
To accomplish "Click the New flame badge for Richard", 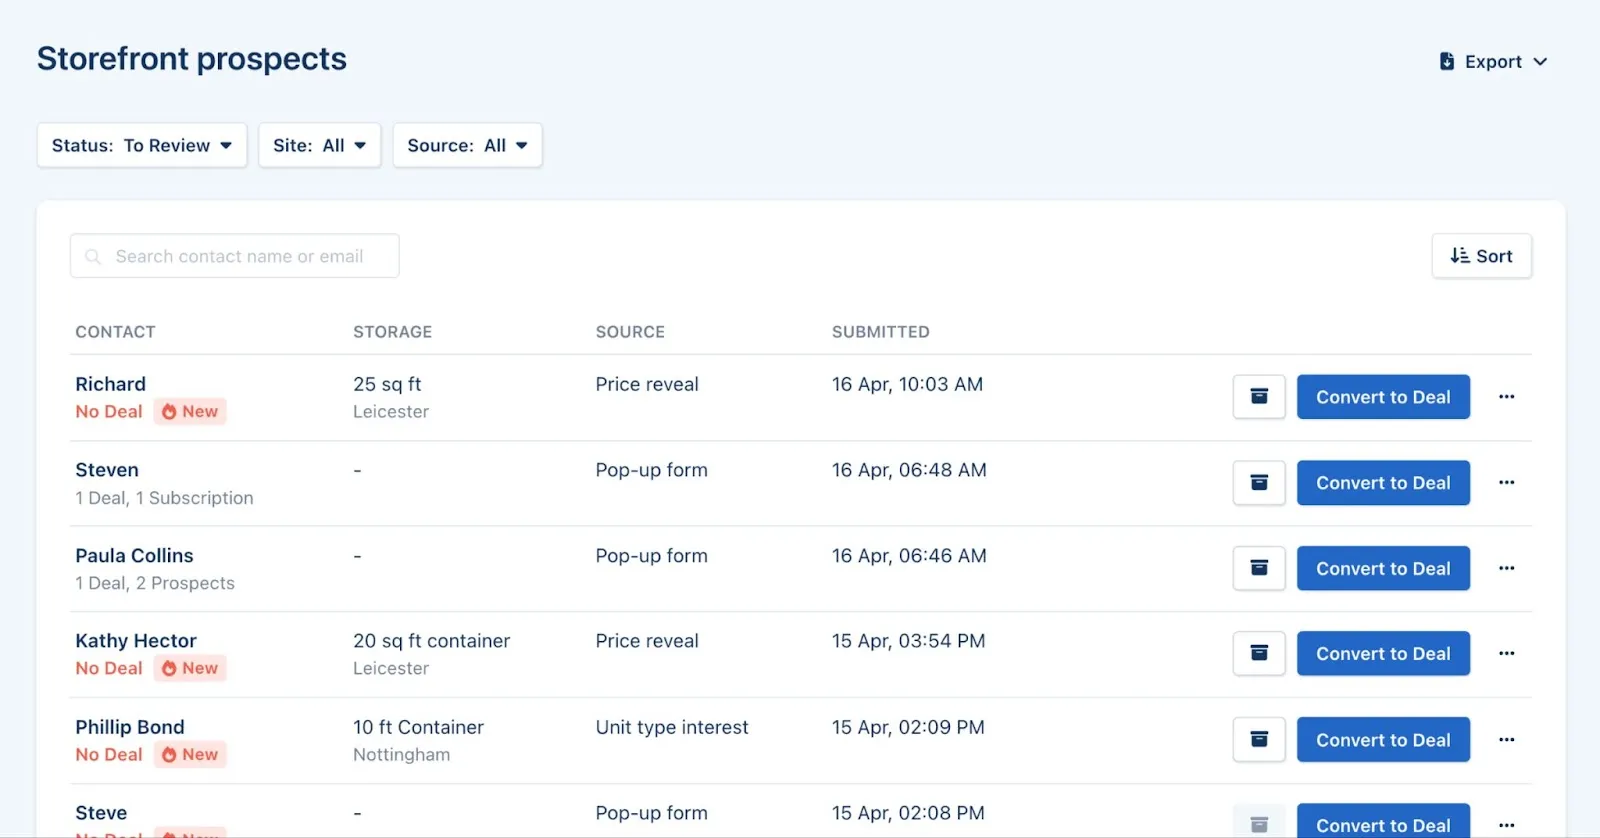I will click(x=190, y=412).
